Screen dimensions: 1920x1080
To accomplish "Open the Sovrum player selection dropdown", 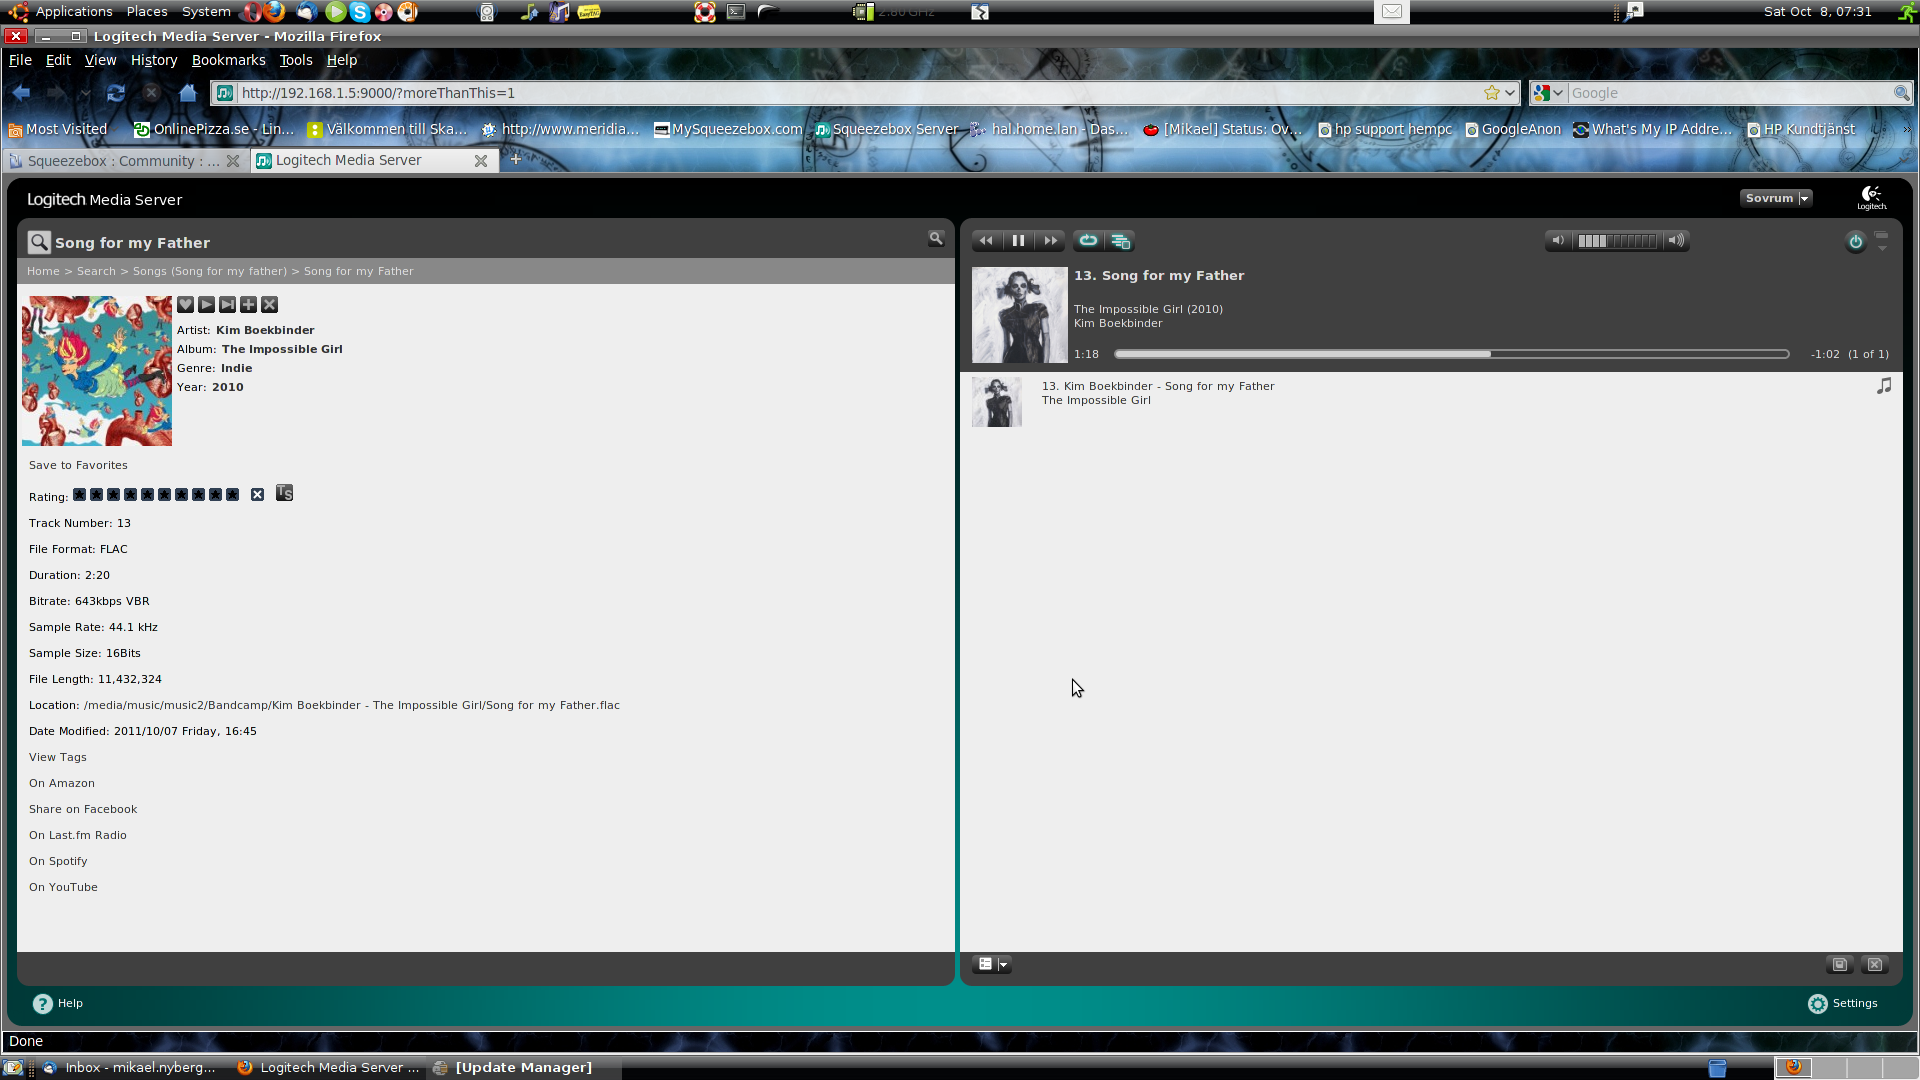I will coord(1776,198).
